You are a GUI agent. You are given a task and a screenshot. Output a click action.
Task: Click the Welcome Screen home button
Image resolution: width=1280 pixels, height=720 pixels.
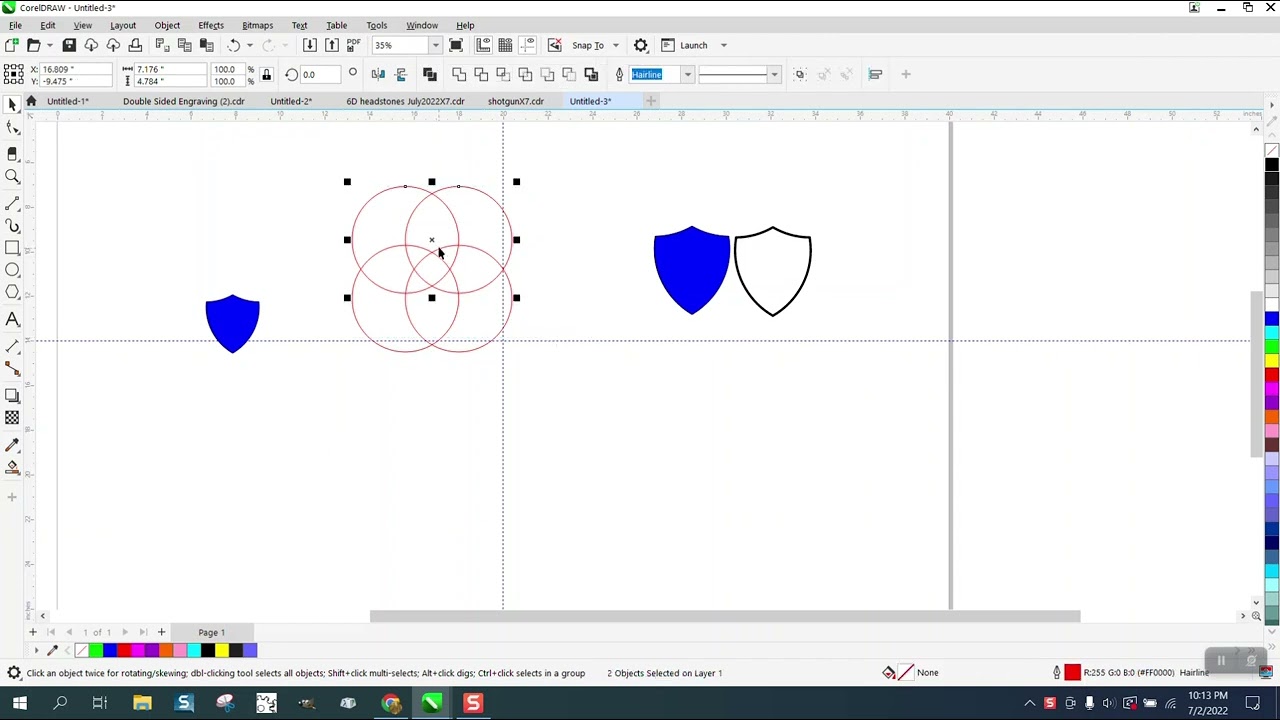click(31, 101)
